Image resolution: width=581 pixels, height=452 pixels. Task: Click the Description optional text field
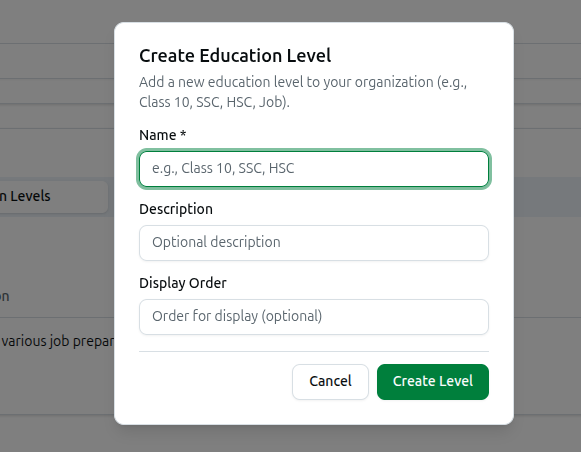[314, 243]
